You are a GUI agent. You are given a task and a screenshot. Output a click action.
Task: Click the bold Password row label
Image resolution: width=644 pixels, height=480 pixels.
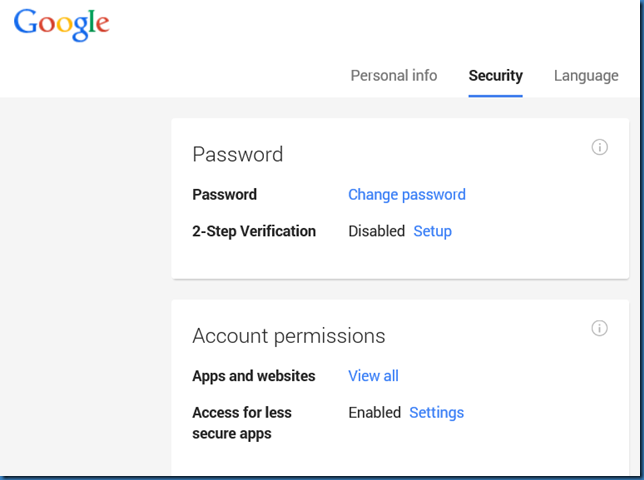(x=224, y=195)
